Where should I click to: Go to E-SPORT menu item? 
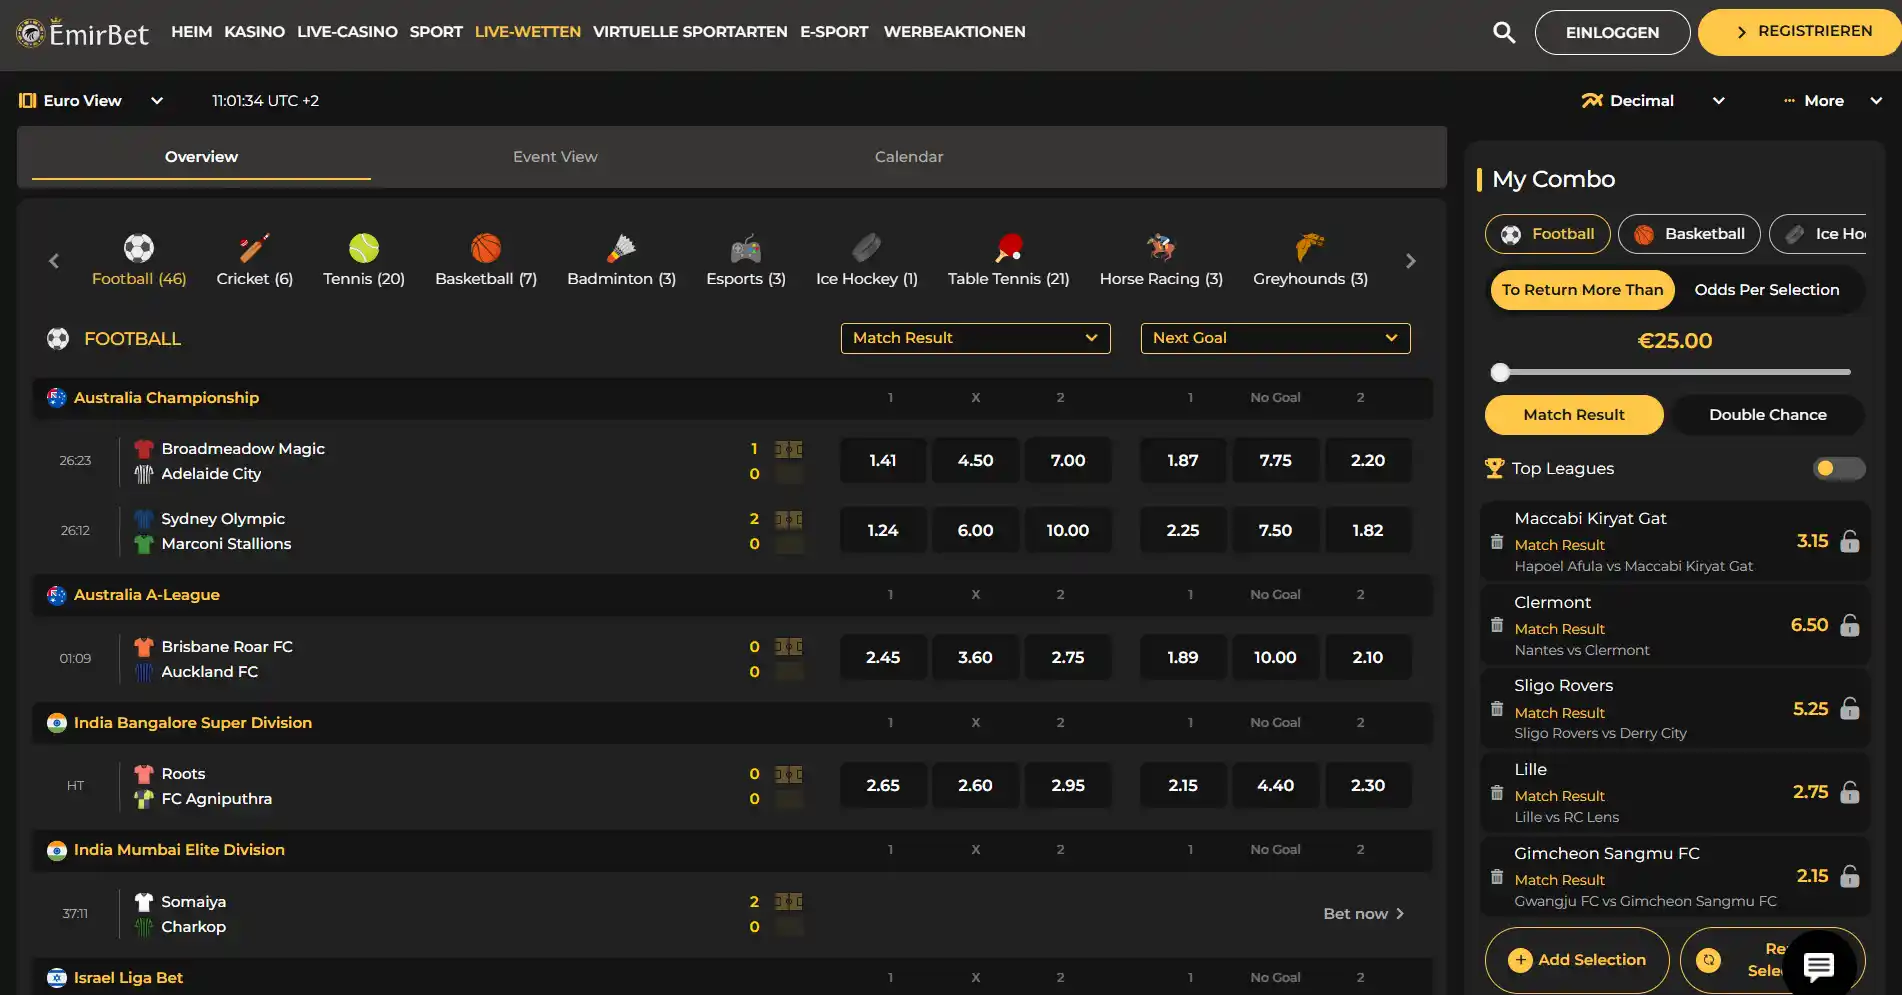(x=834, y=32)
